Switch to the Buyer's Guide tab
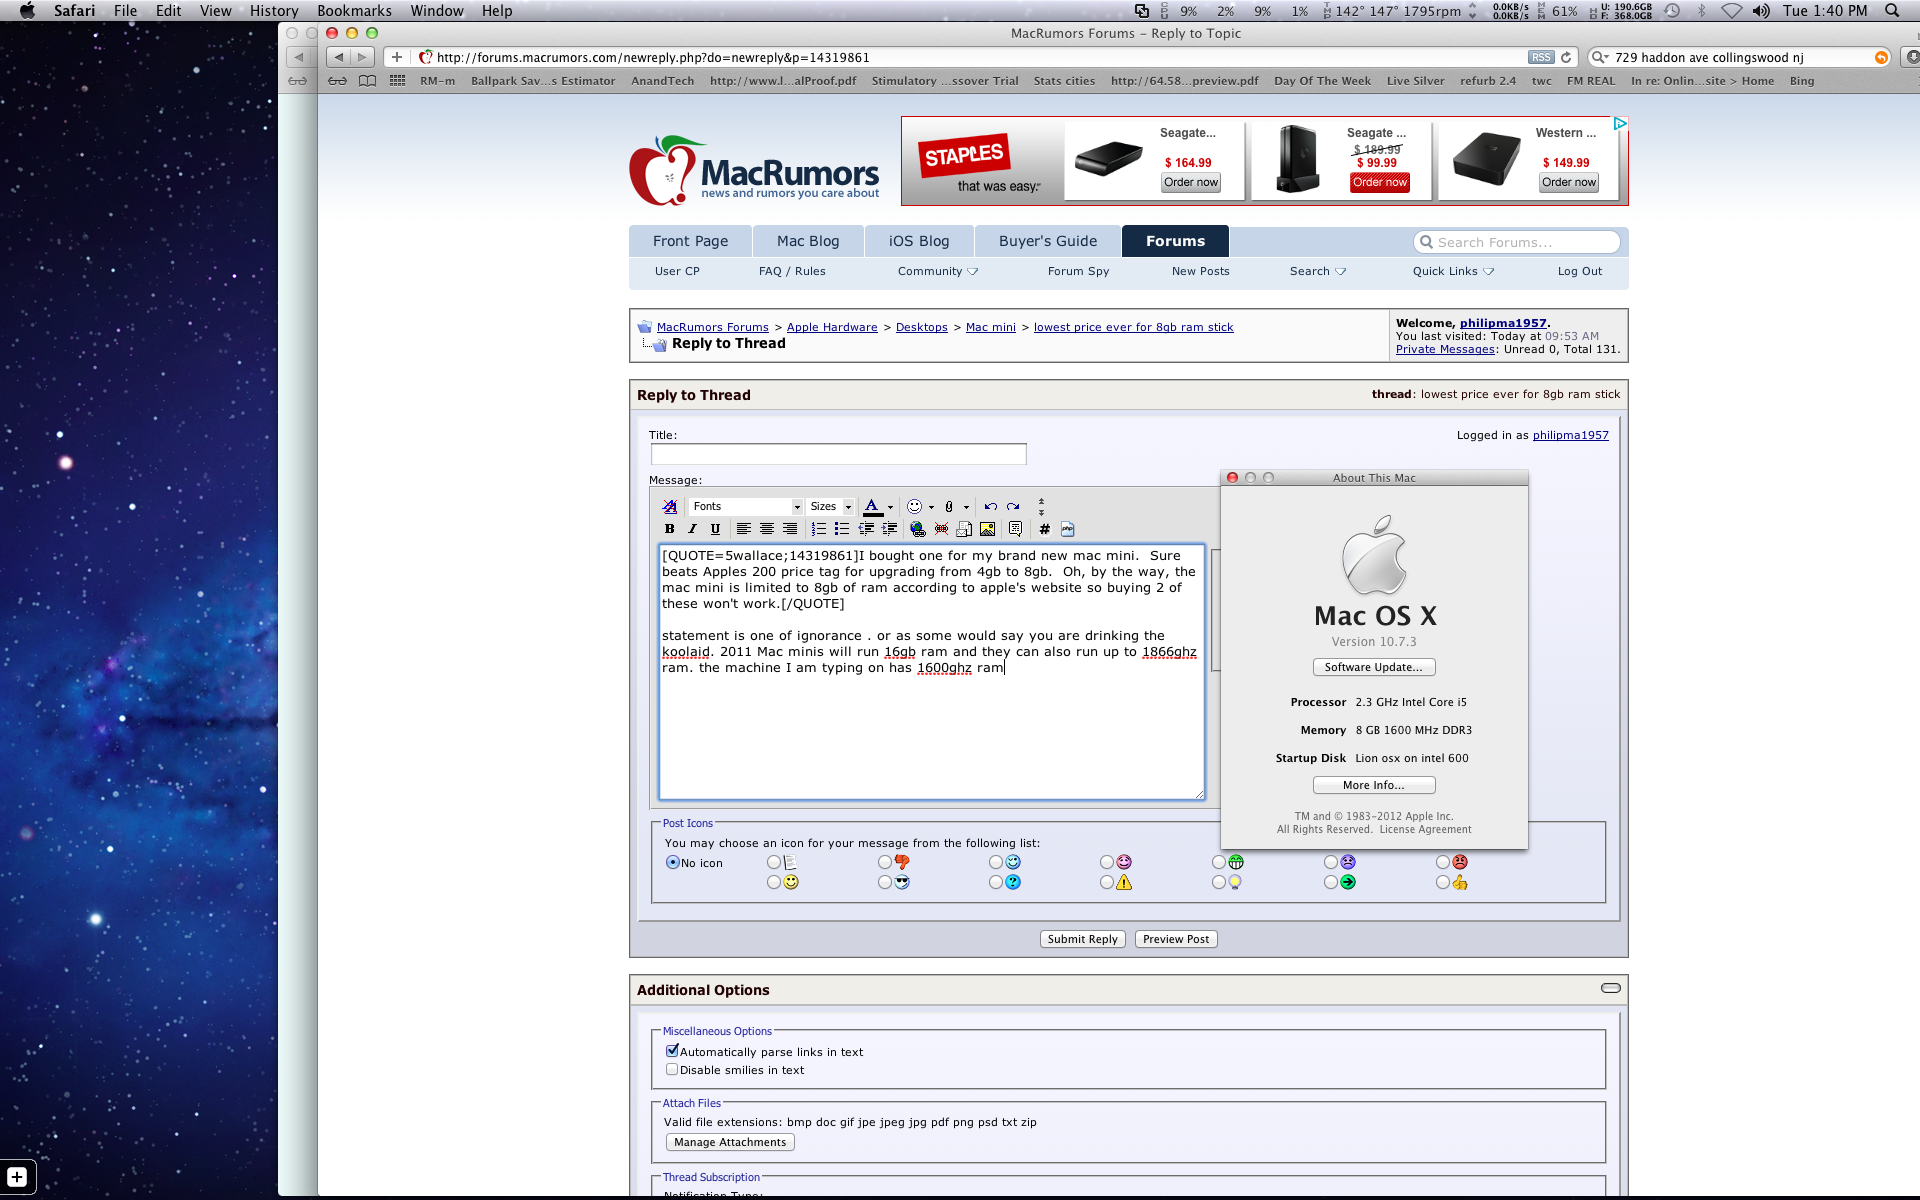Viewport: 1920px width, 1200px height. pos(1047,241)
